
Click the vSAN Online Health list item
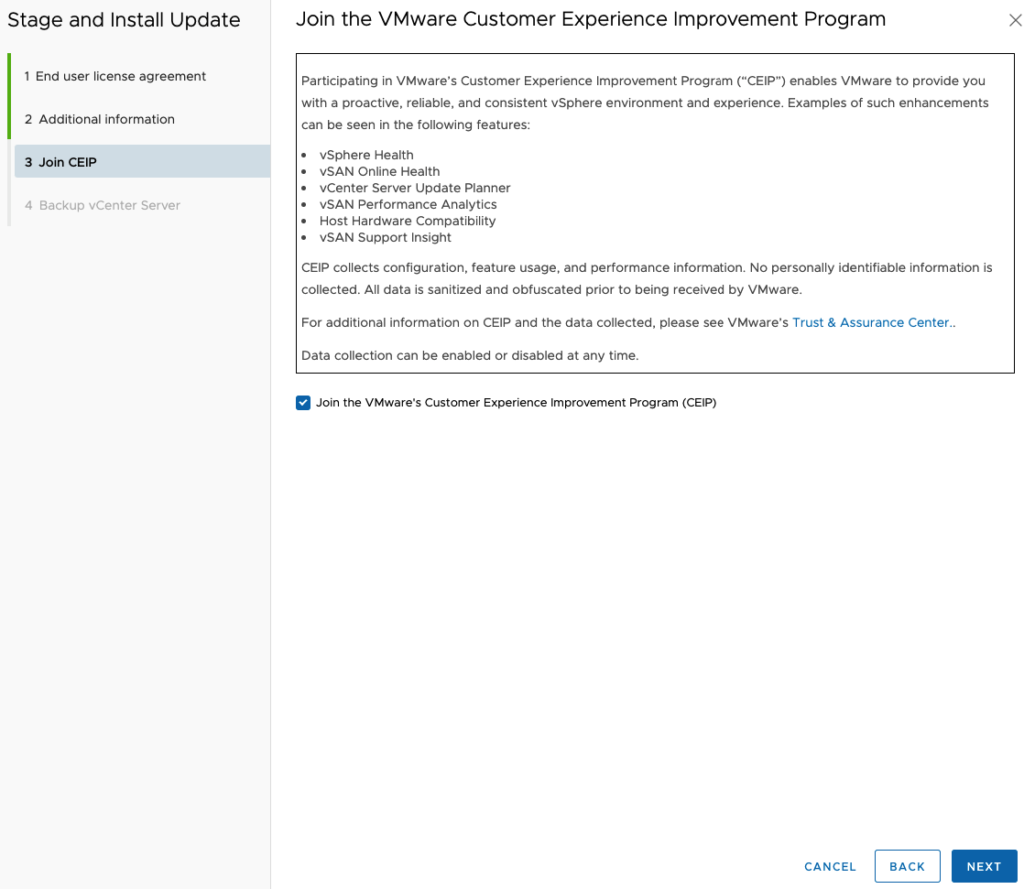[x=379, y=171]
